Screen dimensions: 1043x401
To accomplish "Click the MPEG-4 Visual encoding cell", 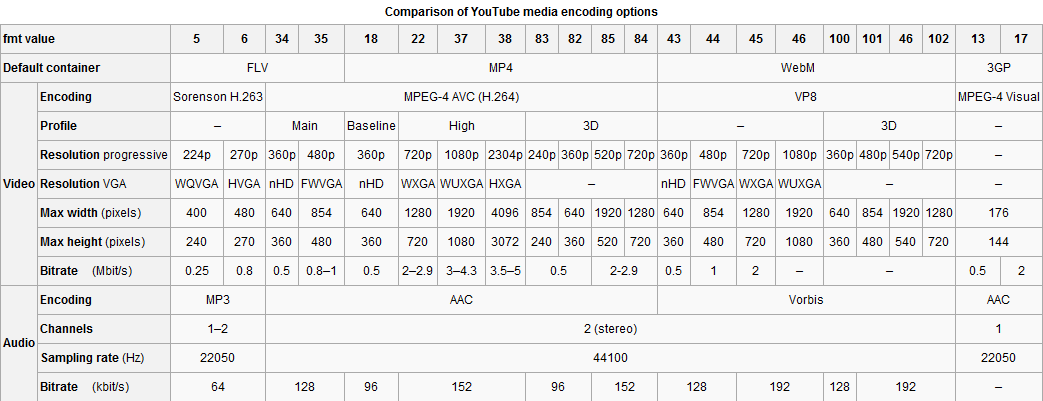I will tap(998, 97).
